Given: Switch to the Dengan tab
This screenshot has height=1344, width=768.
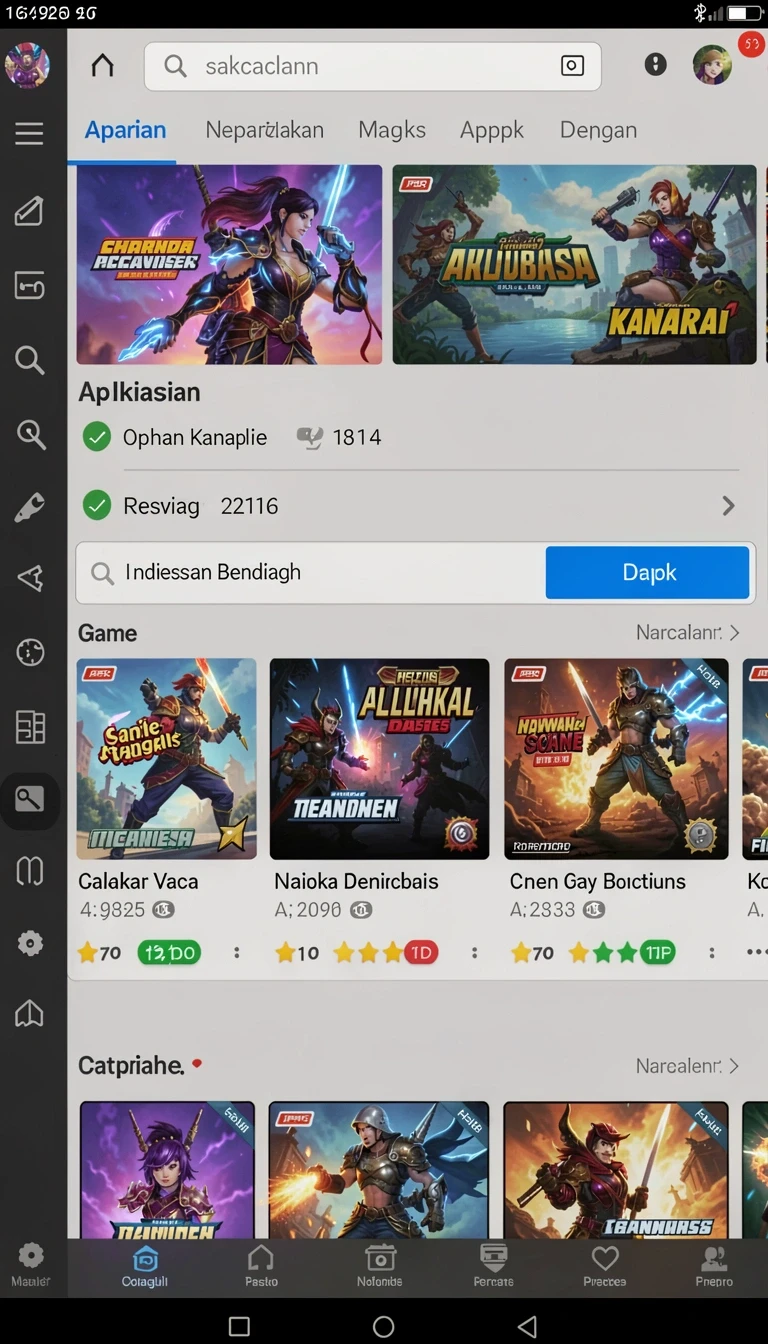Looking at the screenshot, I should click(x=598, y=130).
